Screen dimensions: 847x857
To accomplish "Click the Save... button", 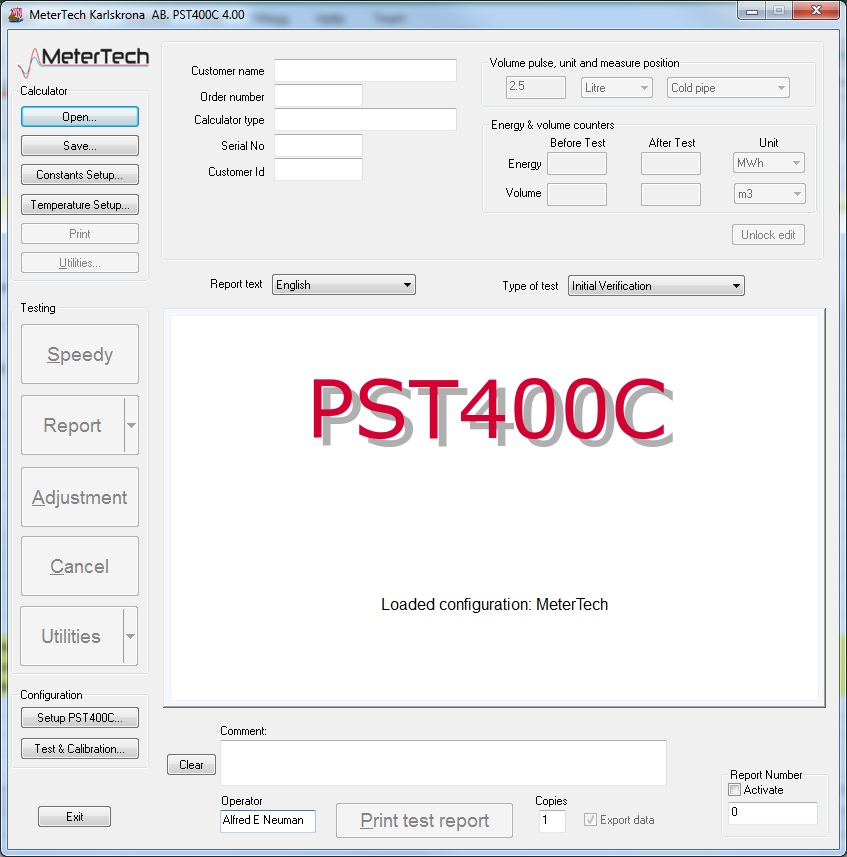I will pyautogui.click(x=80, y=146).
